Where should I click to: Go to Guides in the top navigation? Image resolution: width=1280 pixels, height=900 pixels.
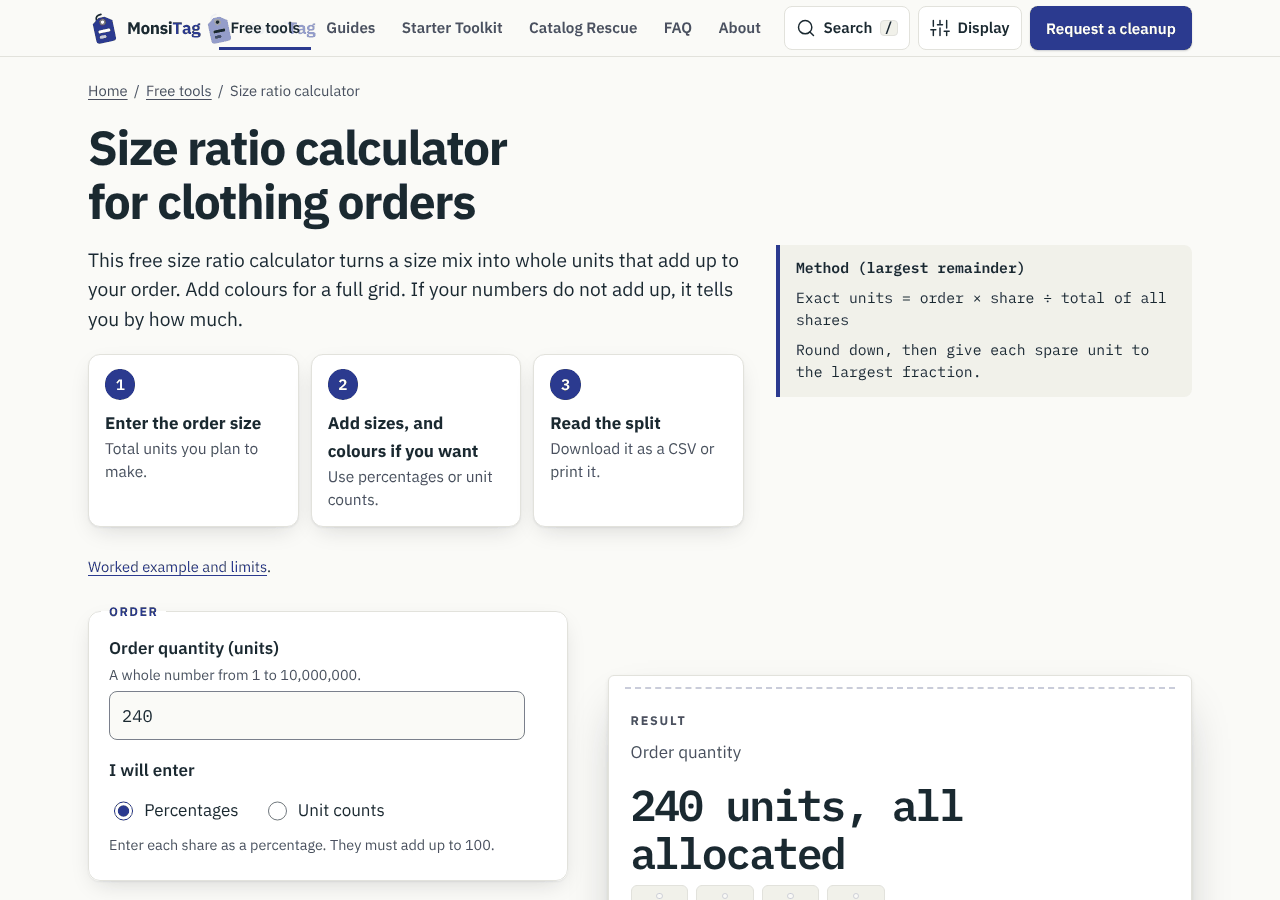pyautogui.click(x=351, y=28)
